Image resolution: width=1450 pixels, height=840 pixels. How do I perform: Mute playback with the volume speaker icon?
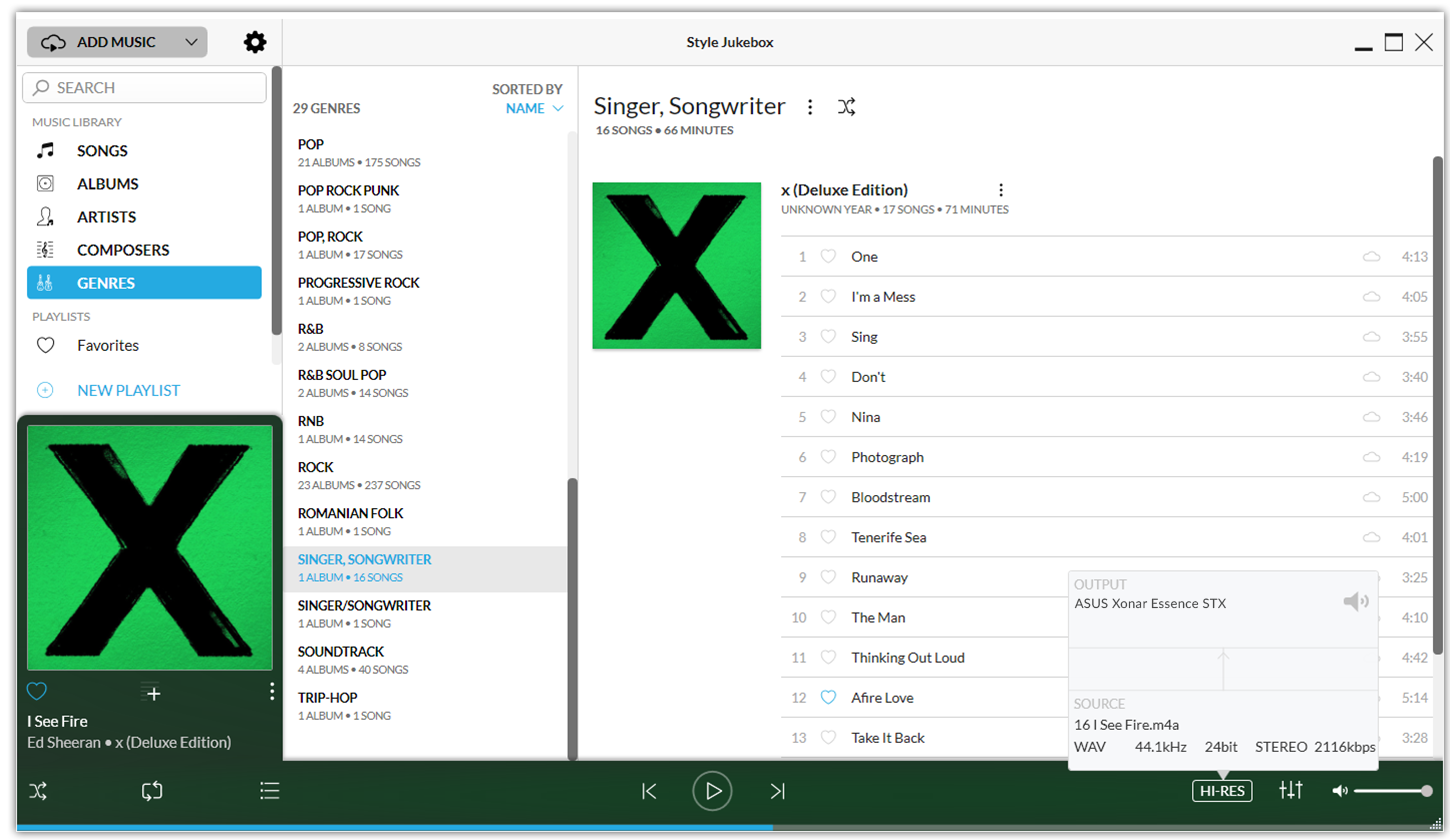[x=1340, y=791]
